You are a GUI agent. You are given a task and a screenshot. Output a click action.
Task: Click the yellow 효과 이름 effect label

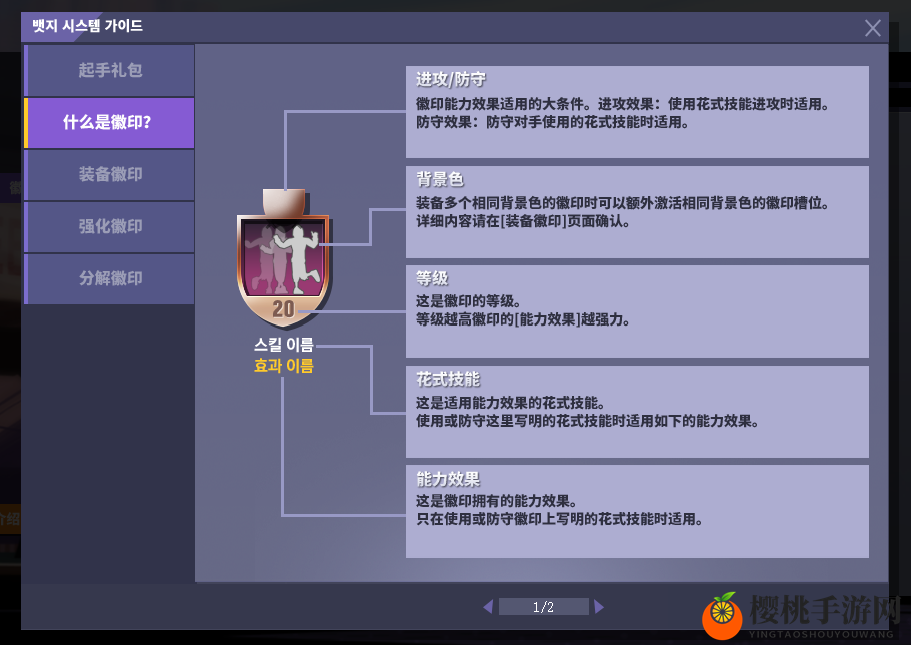click(284, 366)
